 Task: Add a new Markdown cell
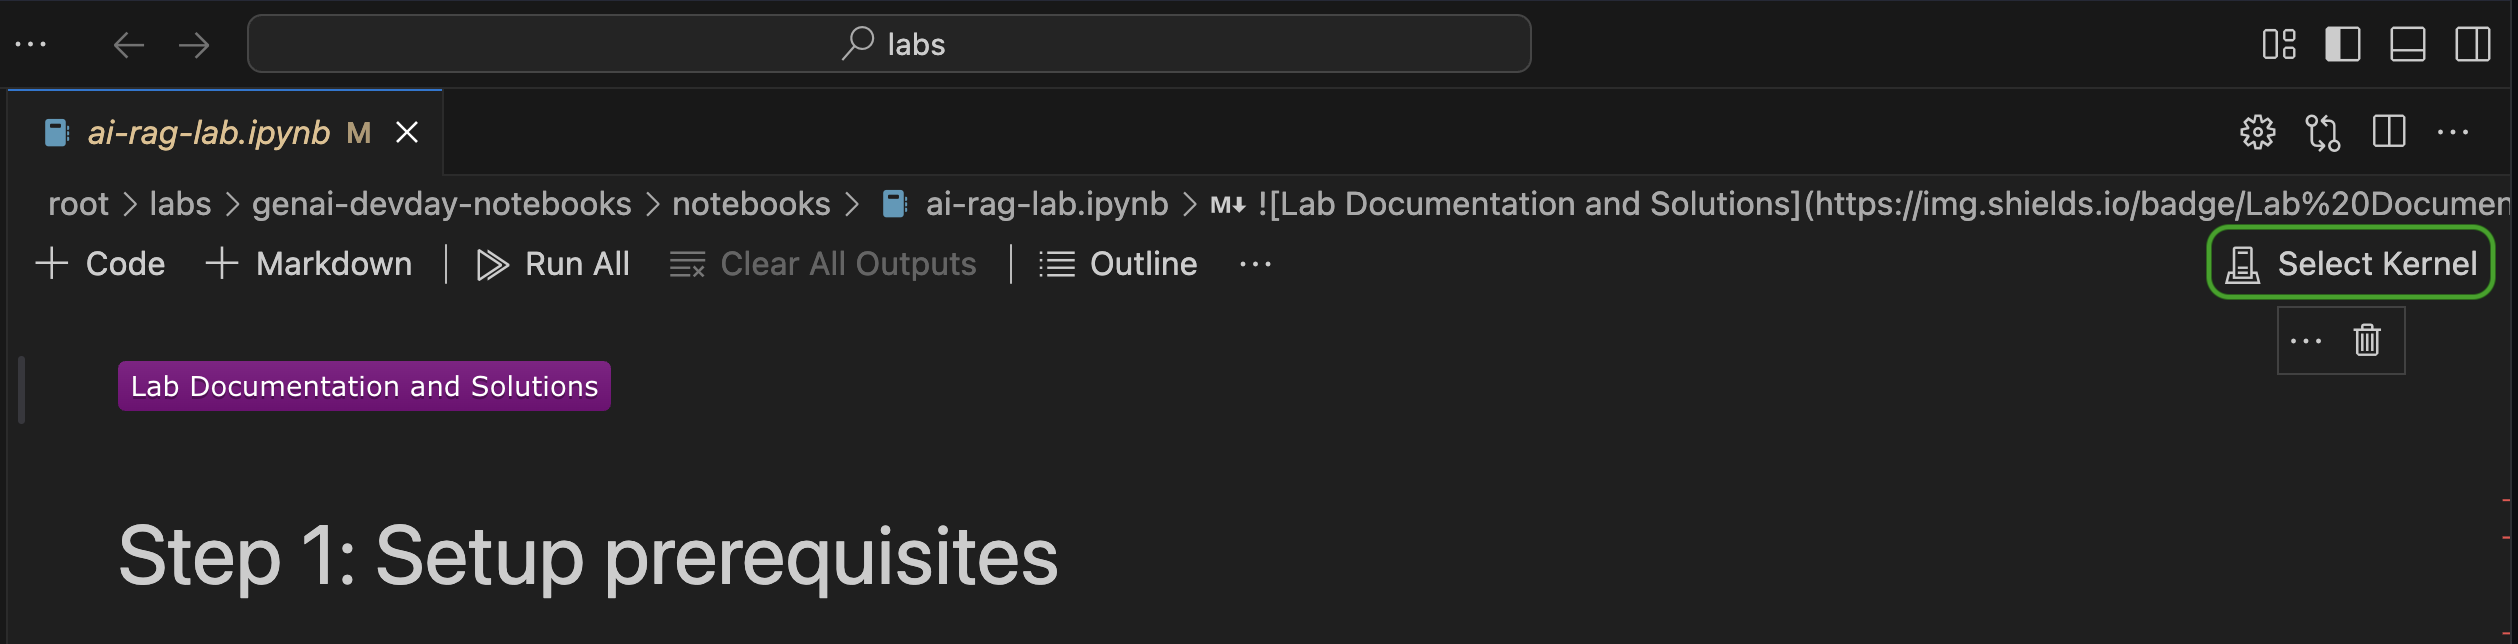[308, 264]
